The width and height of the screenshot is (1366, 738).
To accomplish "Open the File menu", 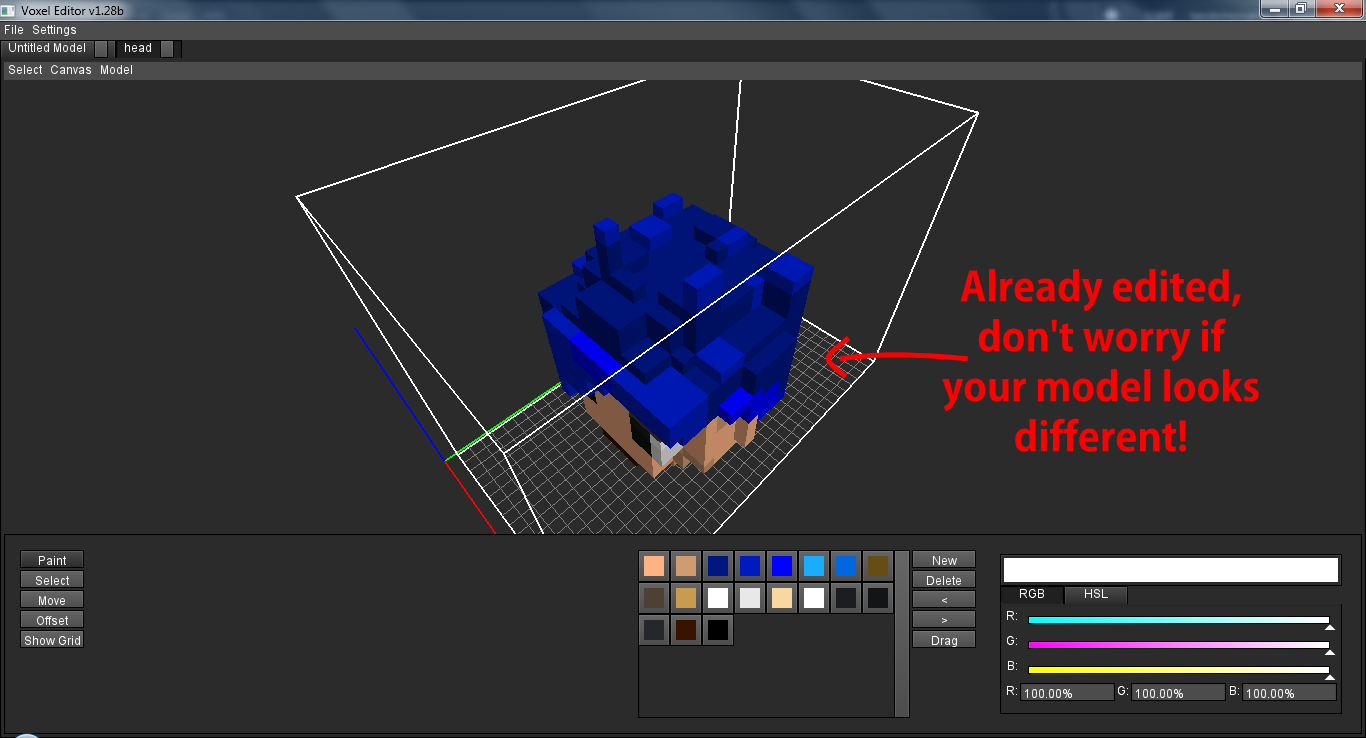I will pos(14,30).
